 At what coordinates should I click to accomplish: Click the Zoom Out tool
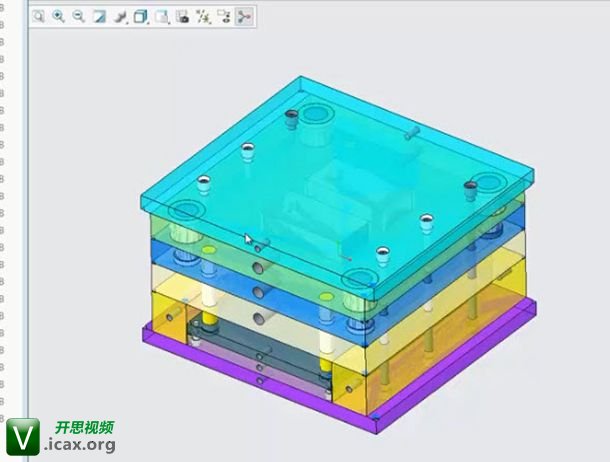pos(79,17)
